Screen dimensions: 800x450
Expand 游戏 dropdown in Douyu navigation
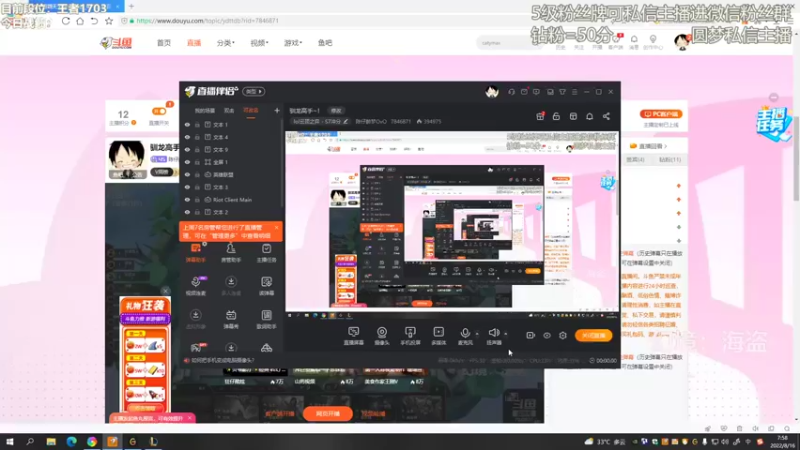coord(293,43)
